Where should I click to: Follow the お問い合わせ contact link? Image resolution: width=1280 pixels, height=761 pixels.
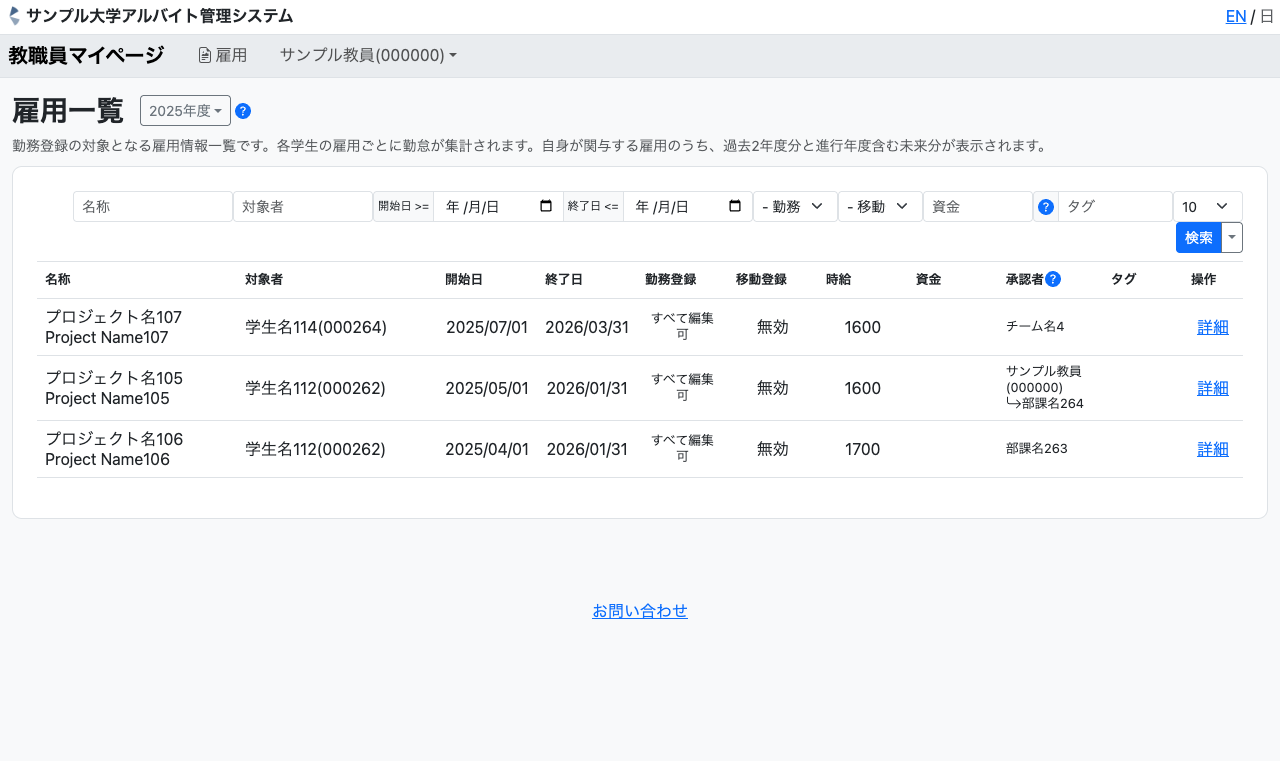[640, 611]
